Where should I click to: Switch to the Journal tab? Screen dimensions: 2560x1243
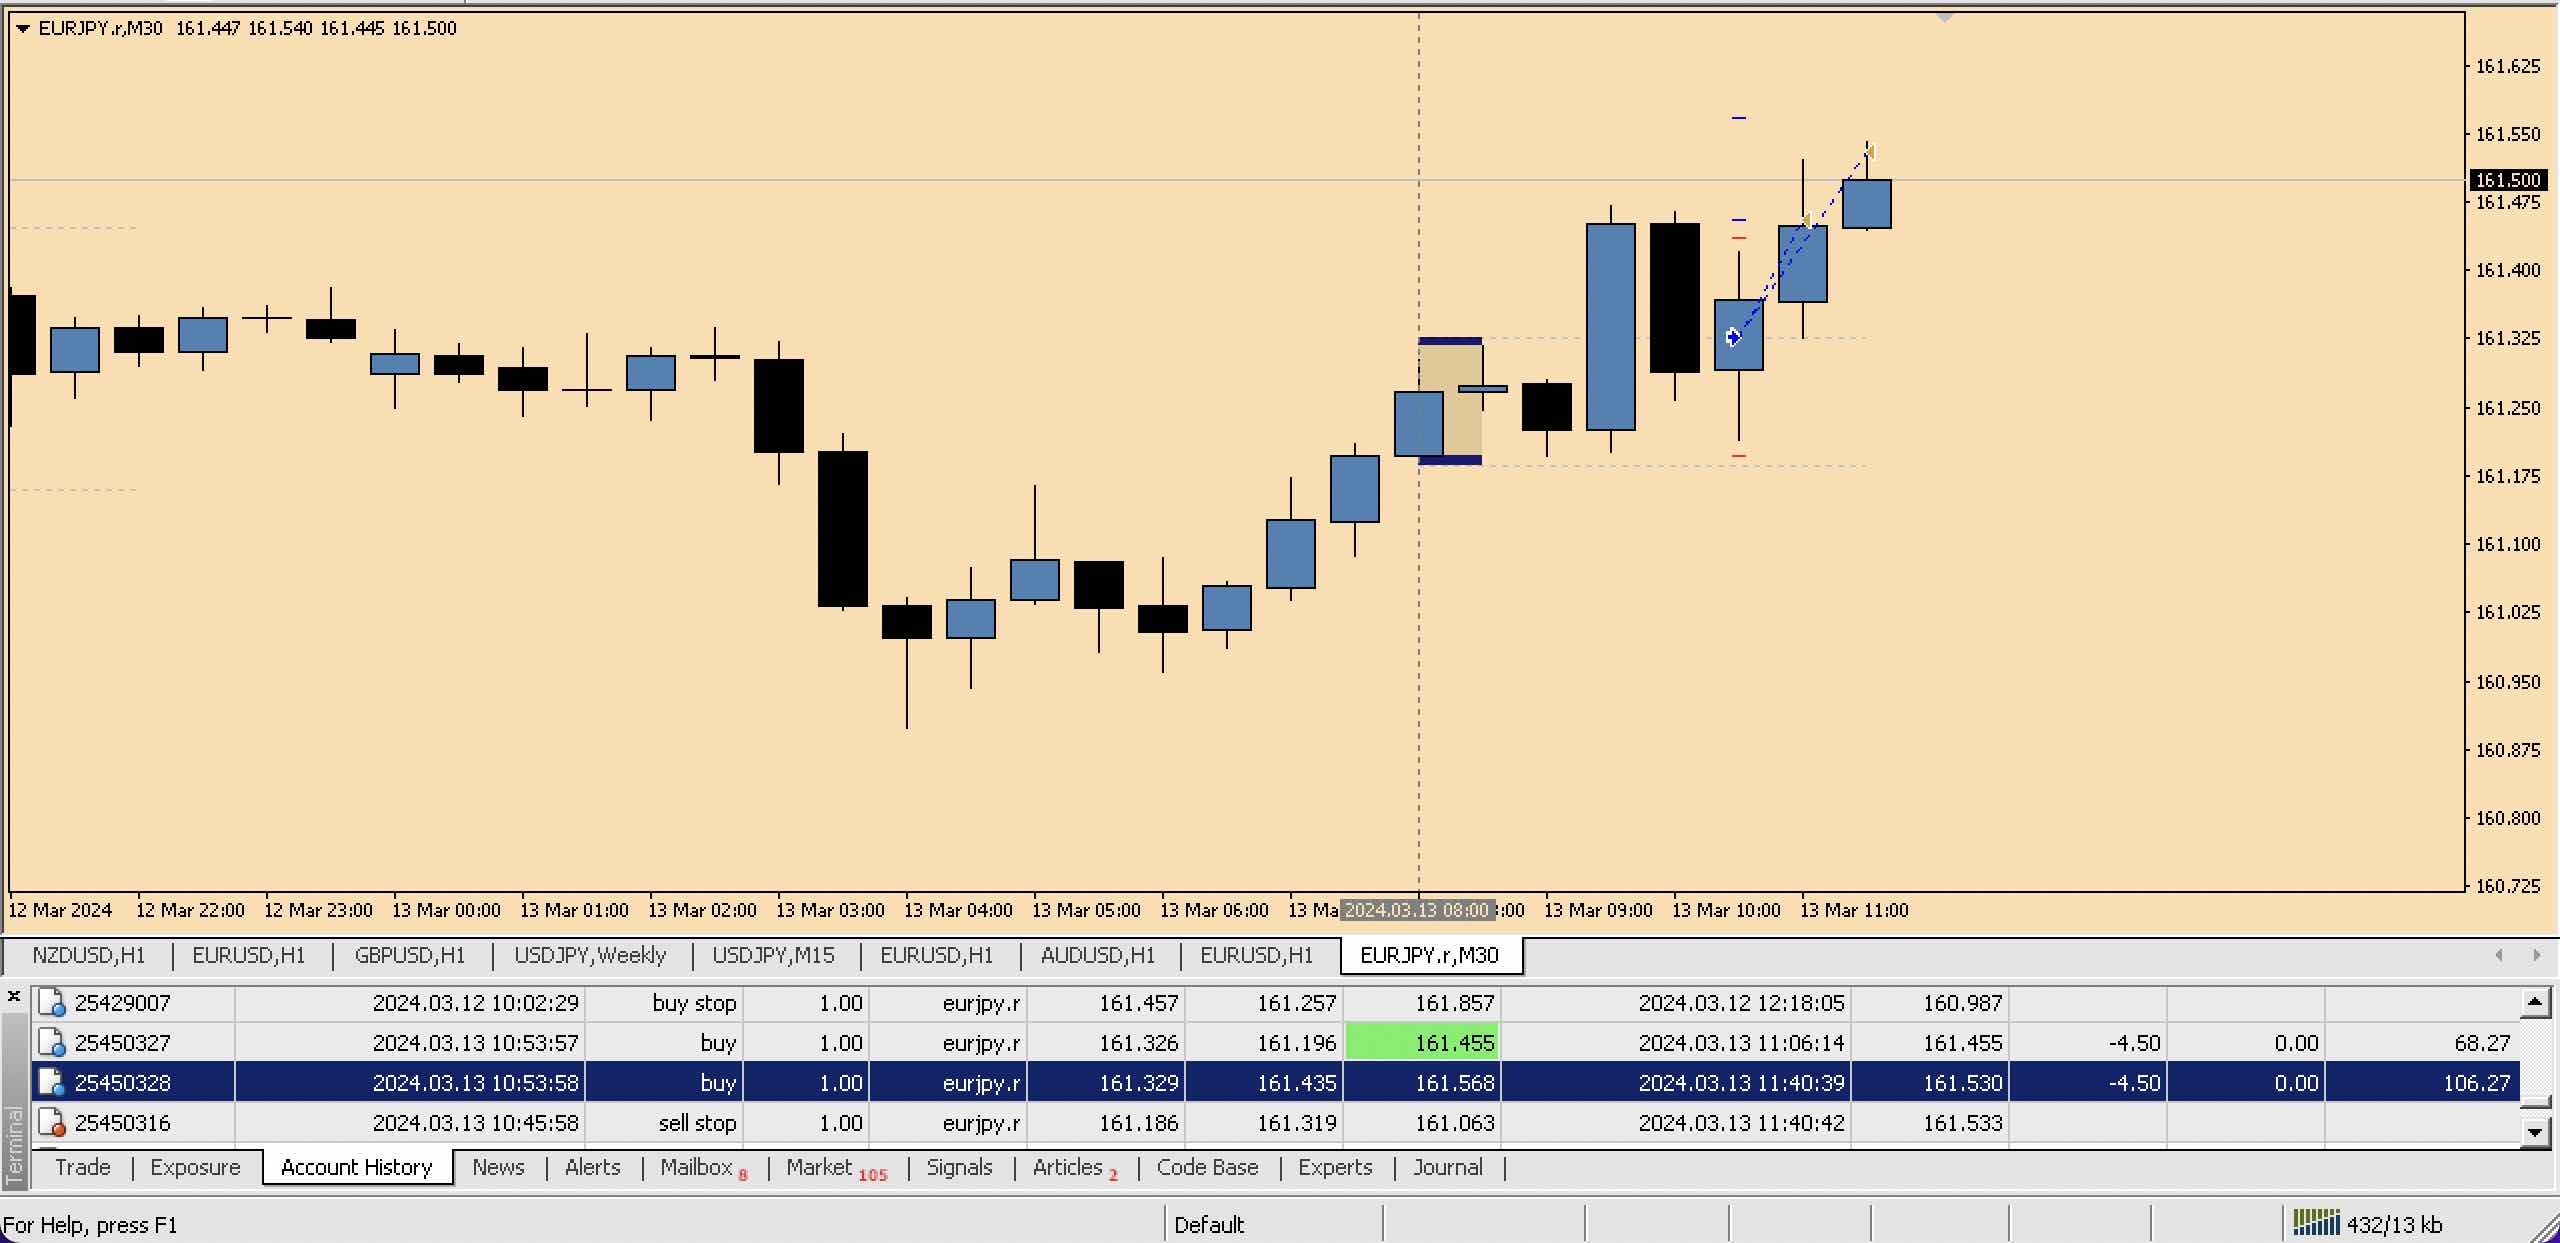pos(1447,1167)
